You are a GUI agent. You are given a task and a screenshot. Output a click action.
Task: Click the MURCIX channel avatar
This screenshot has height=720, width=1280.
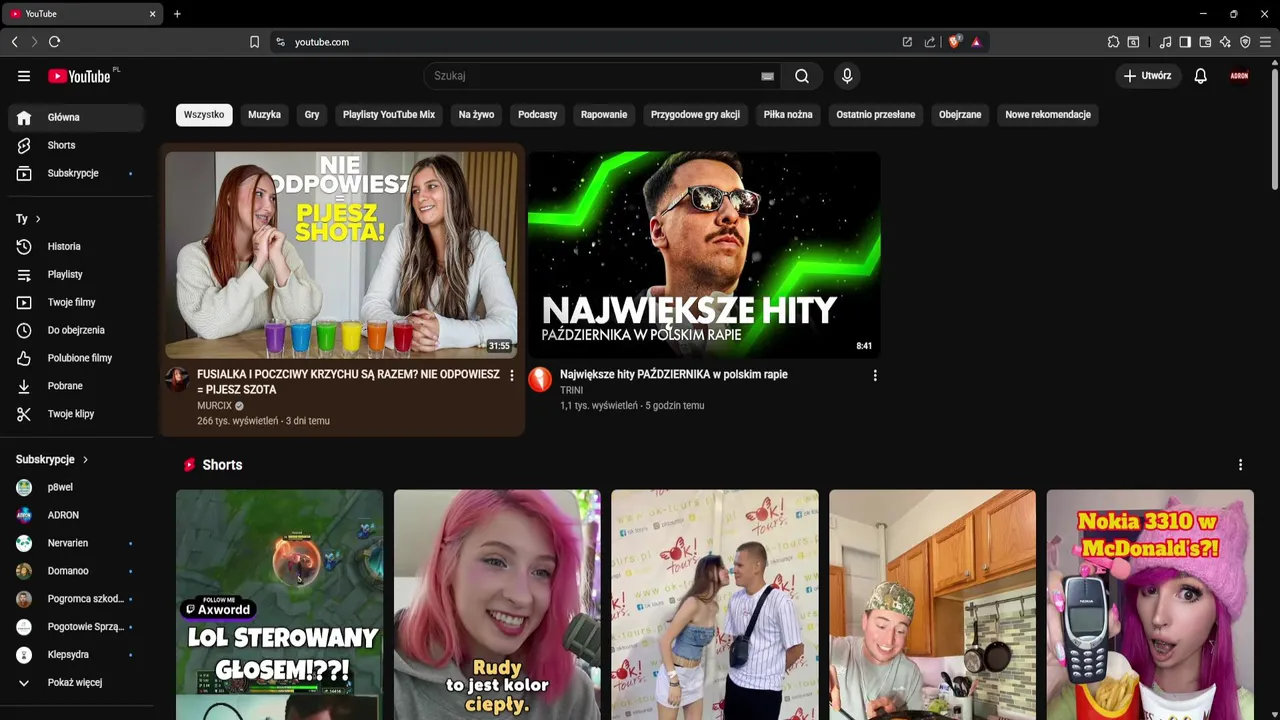177,379
